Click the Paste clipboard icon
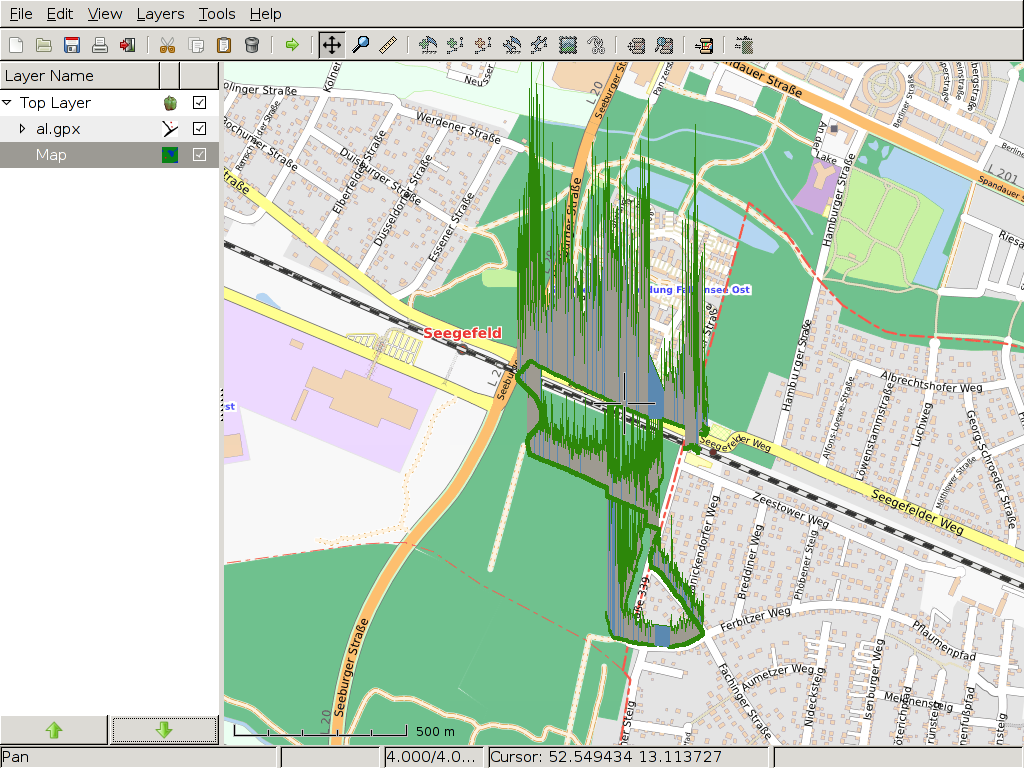Viewport: 1024px width, 768px height. pyautogui.click(x=224, y=44)
